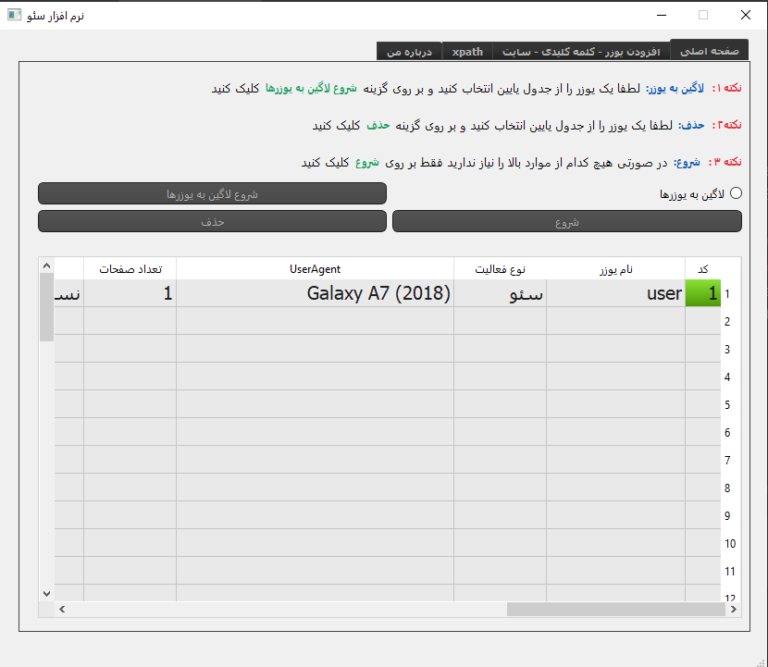Select row header number 5 in table
The image size is (768, 667).
730,405
